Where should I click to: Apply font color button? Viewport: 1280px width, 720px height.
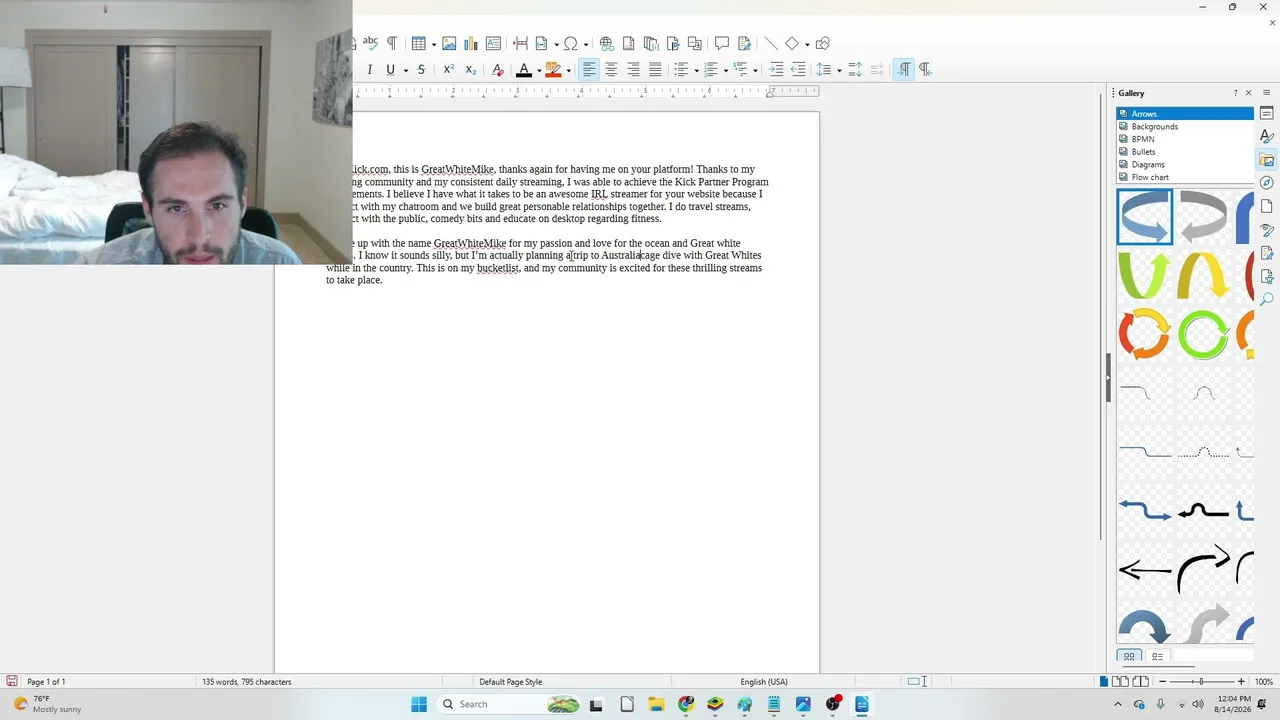coord(523,69)
